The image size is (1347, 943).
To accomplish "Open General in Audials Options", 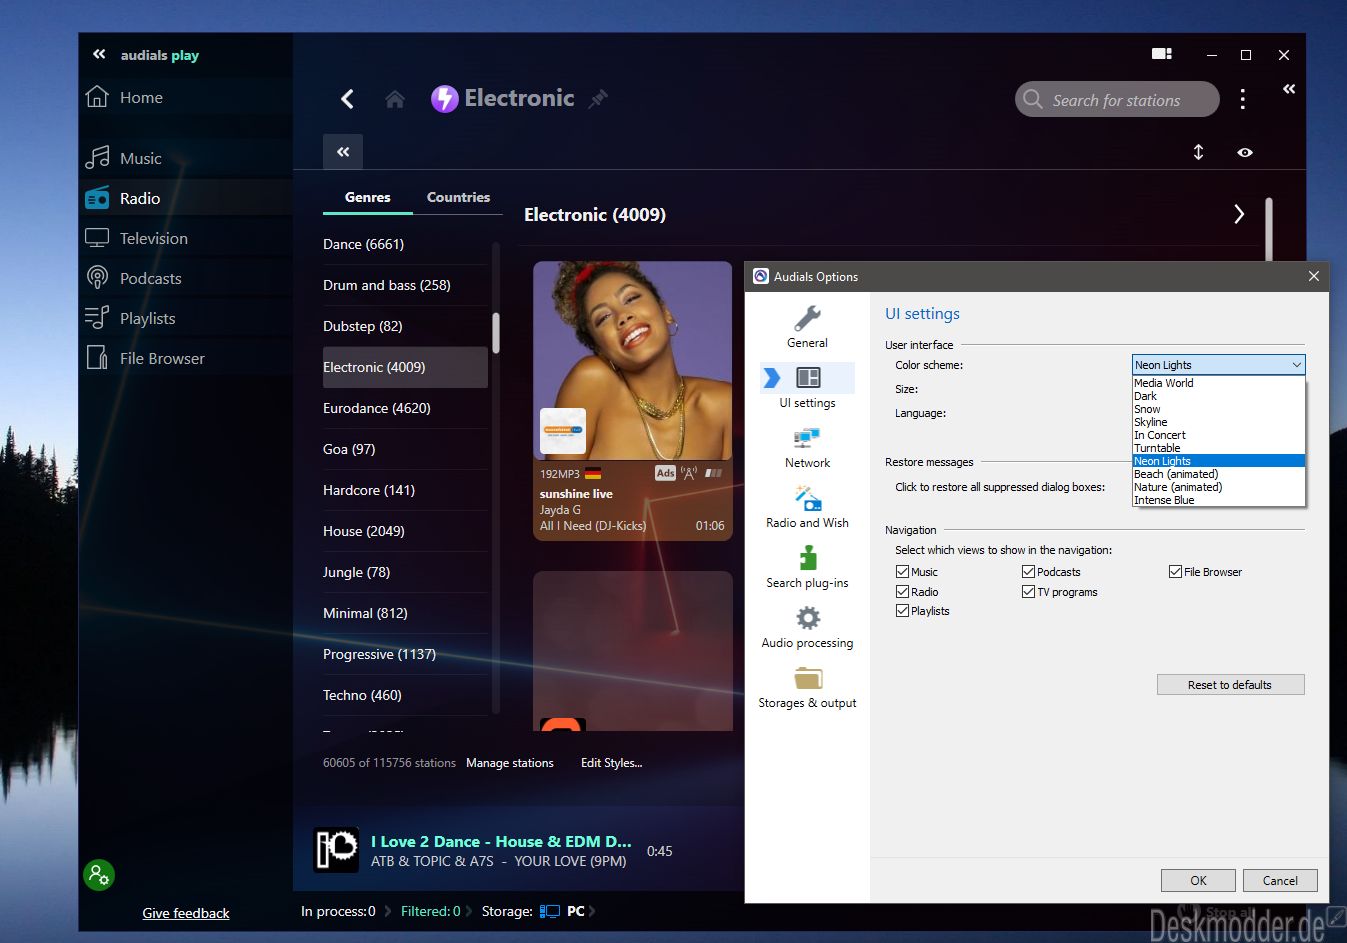I will 807,327.
